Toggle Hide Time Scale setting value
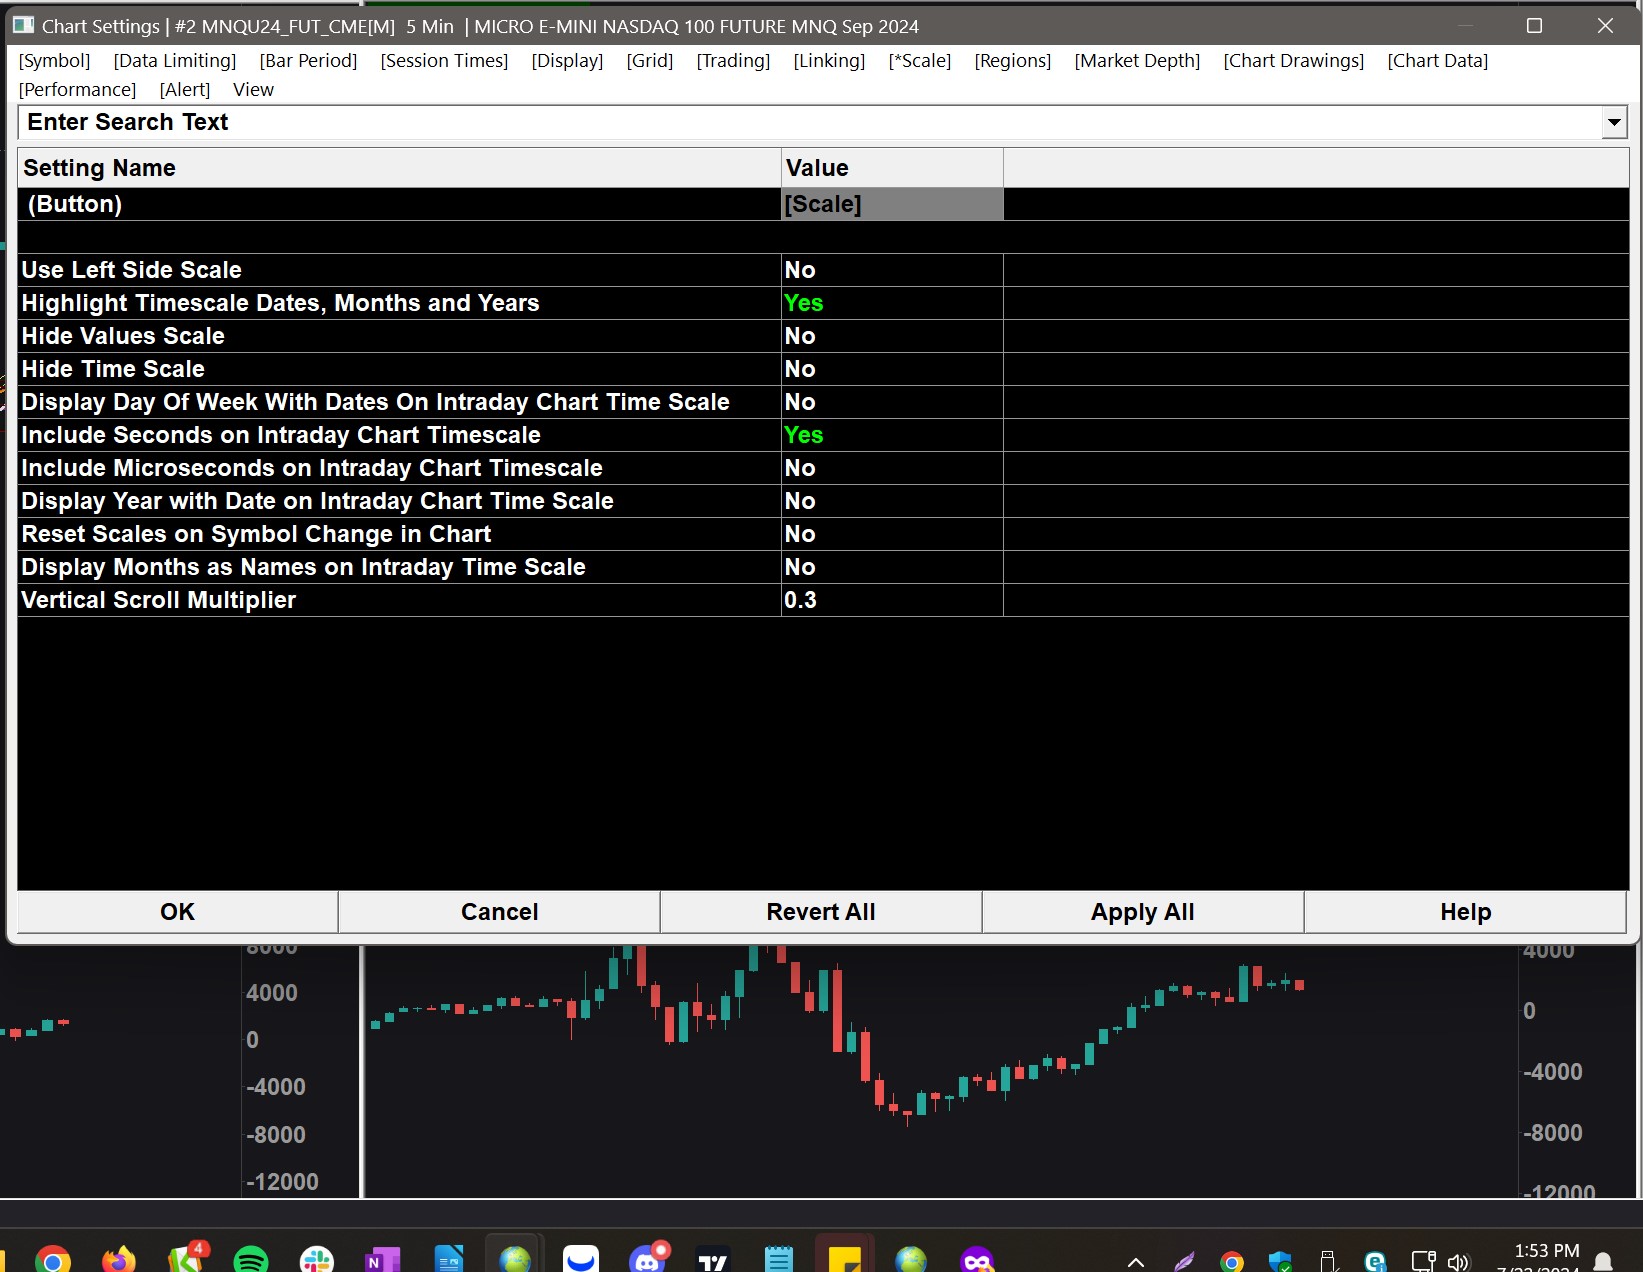This screenshot has width=1643, height=1272. tap(892, 369)
